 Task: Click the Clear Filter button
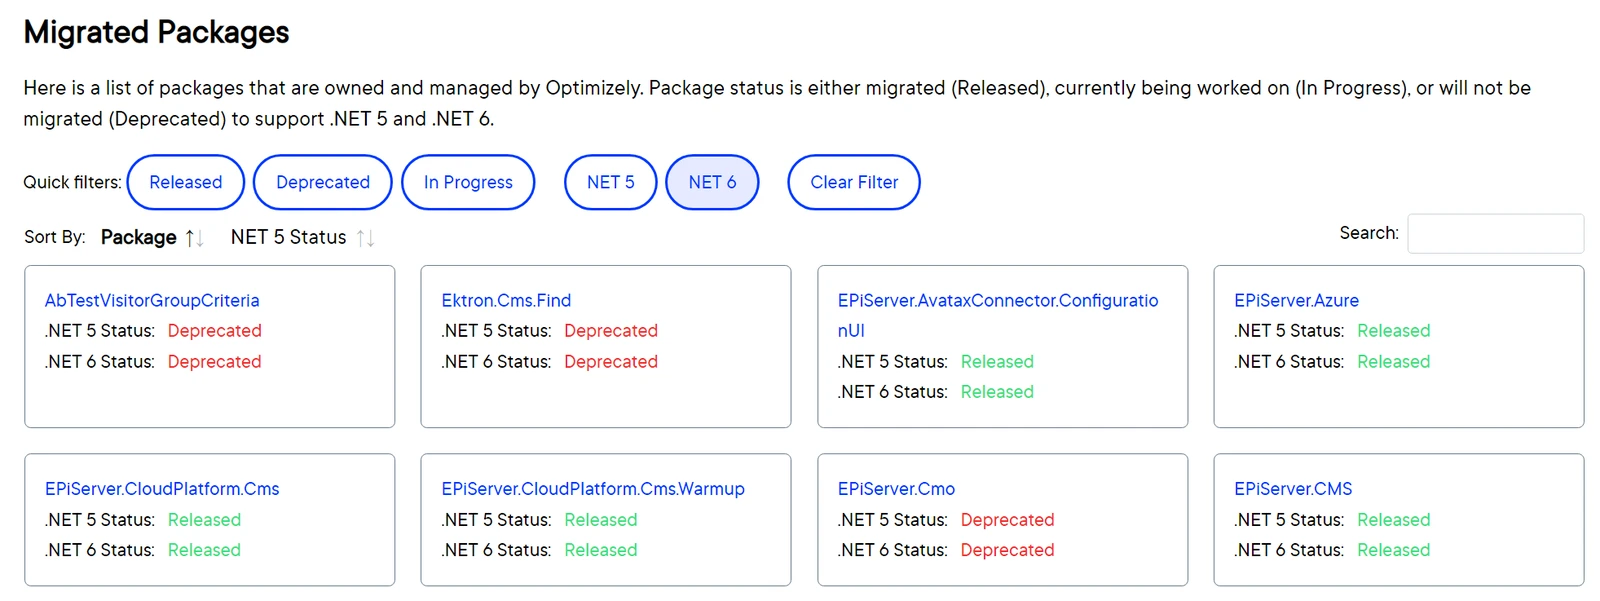[854, 182]
